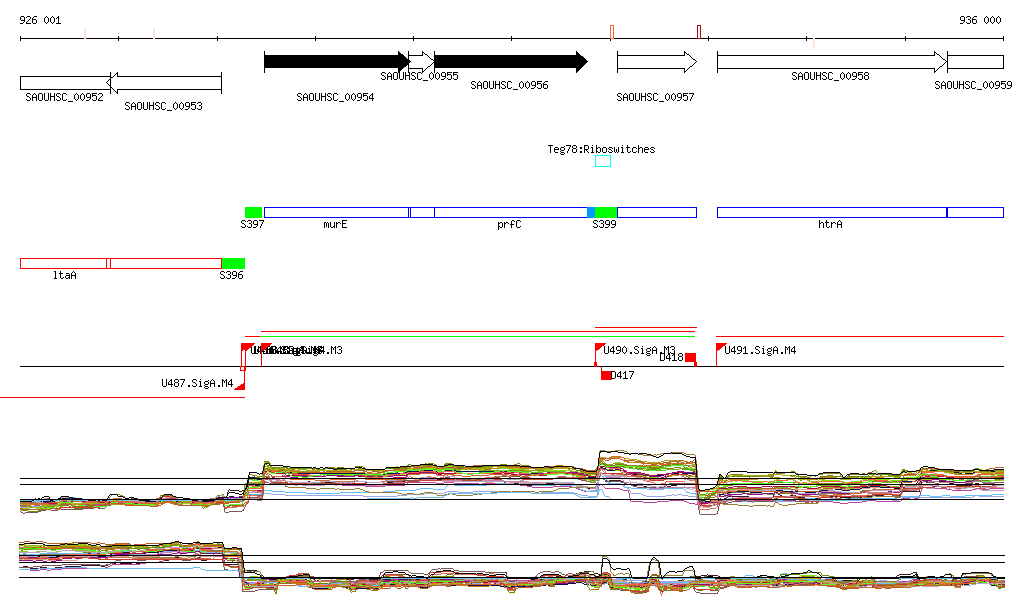
Task: Click the ruler's red marker above SAOUHSC_00957's end
Action: (699, 32)
